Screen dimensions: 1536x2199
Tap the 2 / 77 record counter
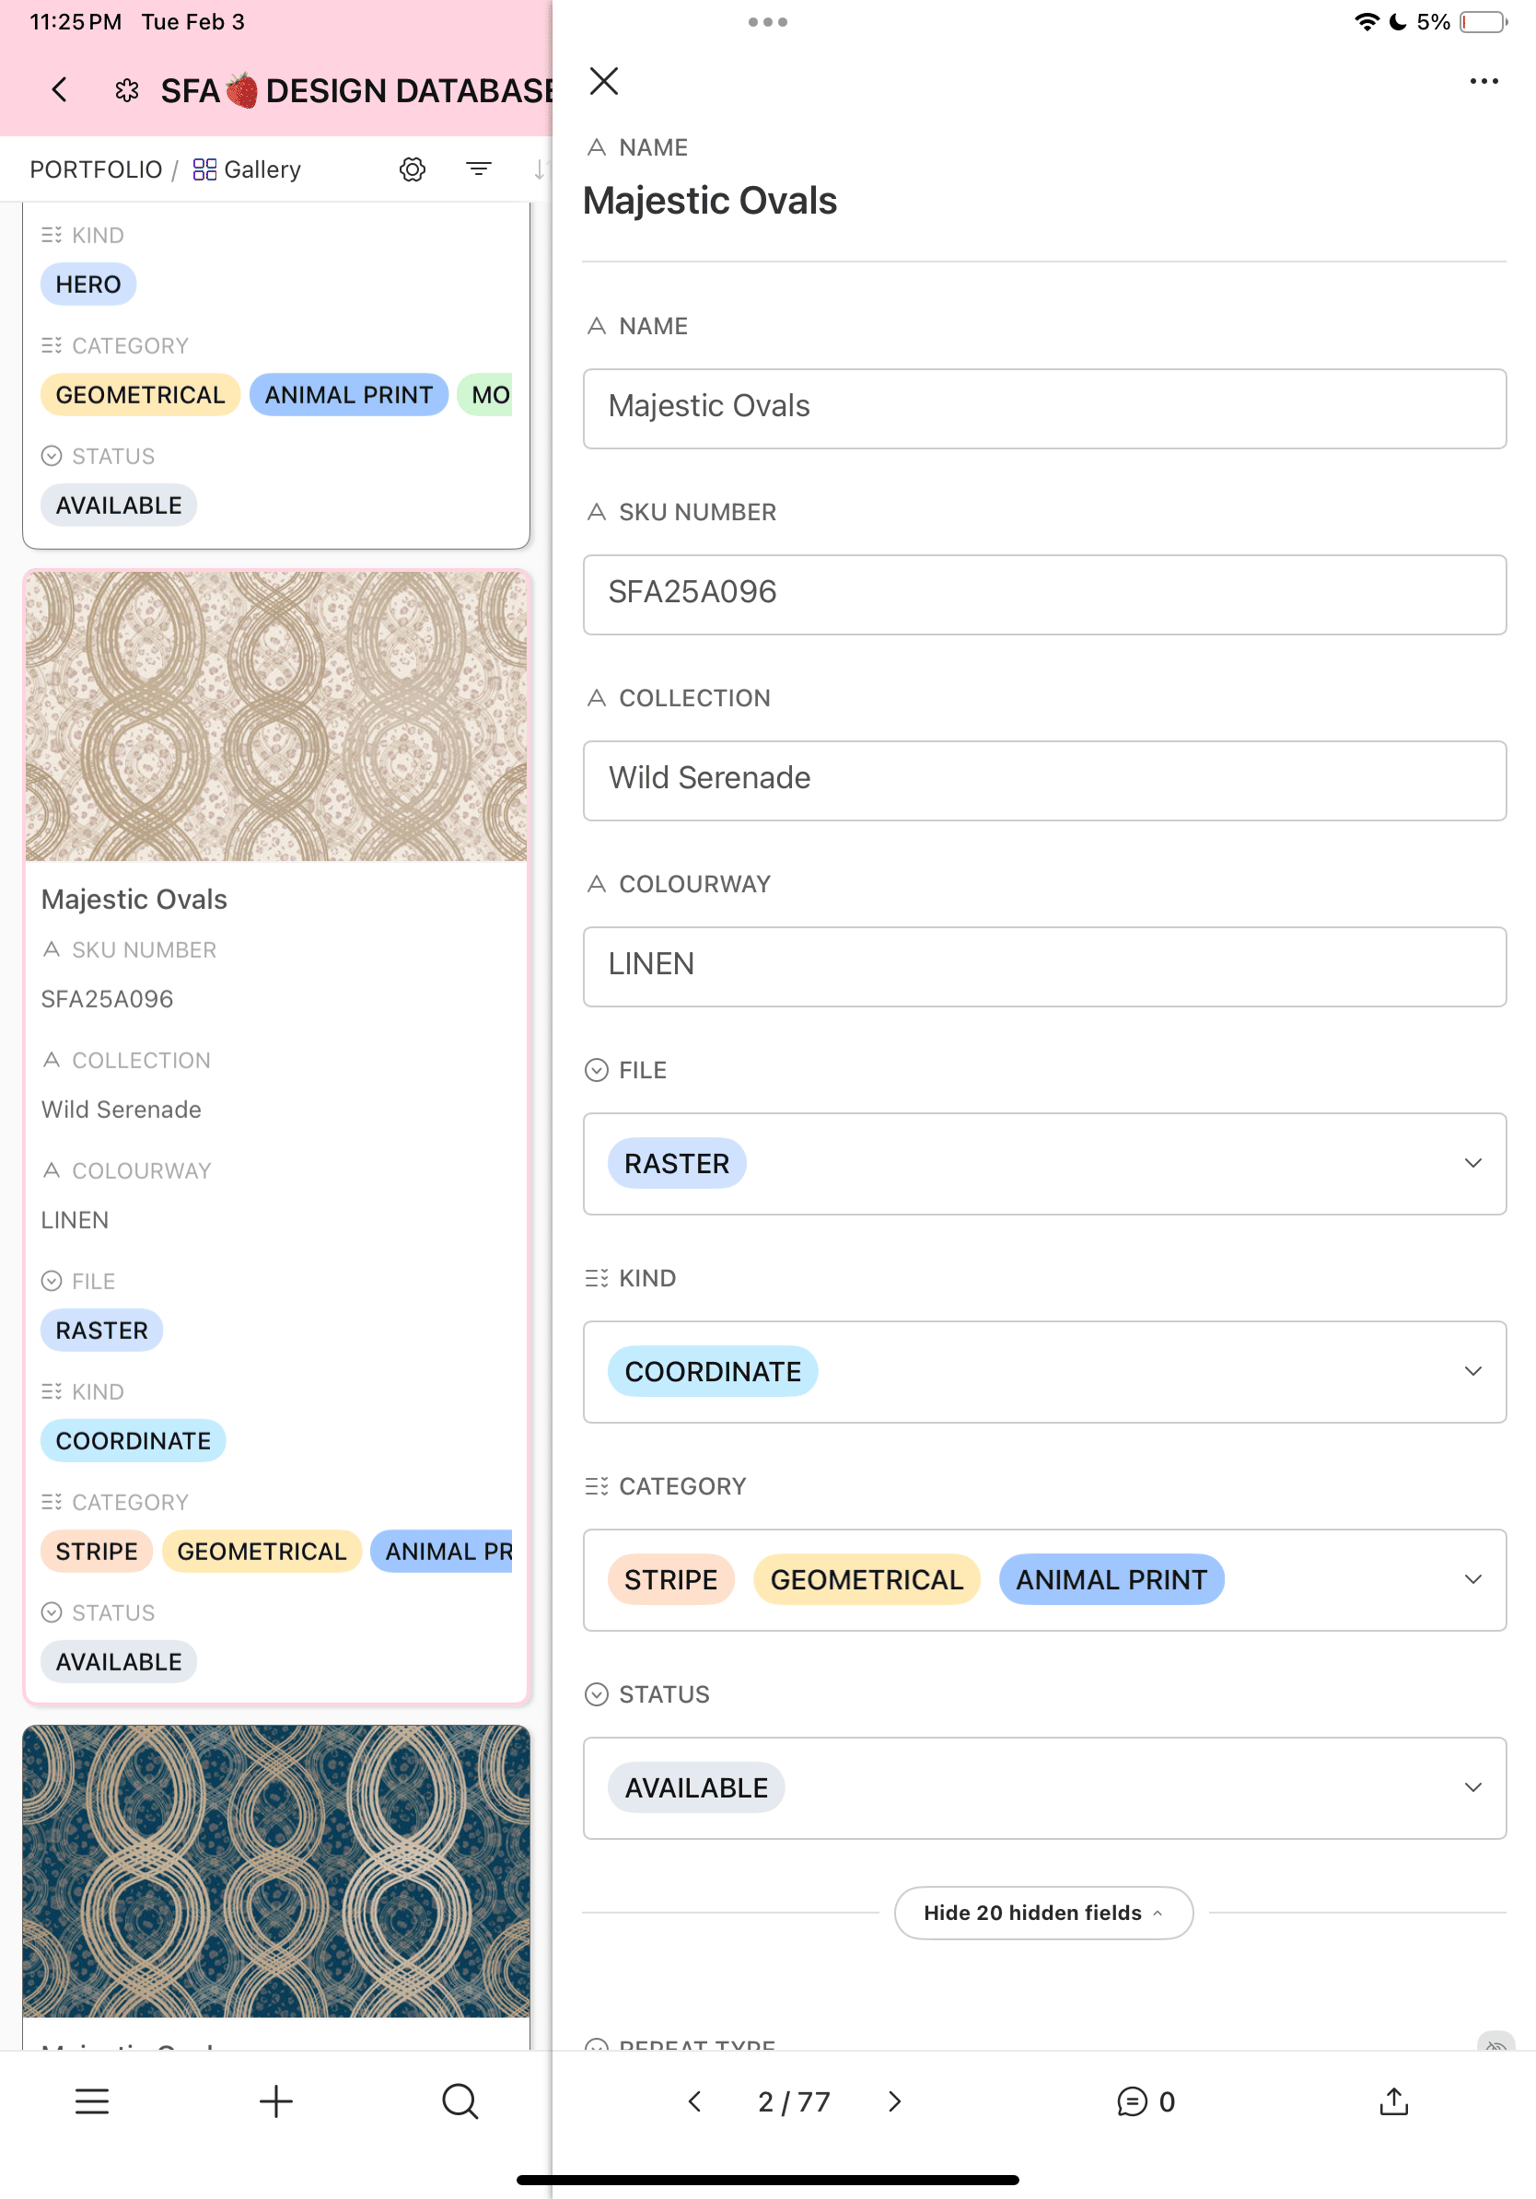coord(794,2101)
